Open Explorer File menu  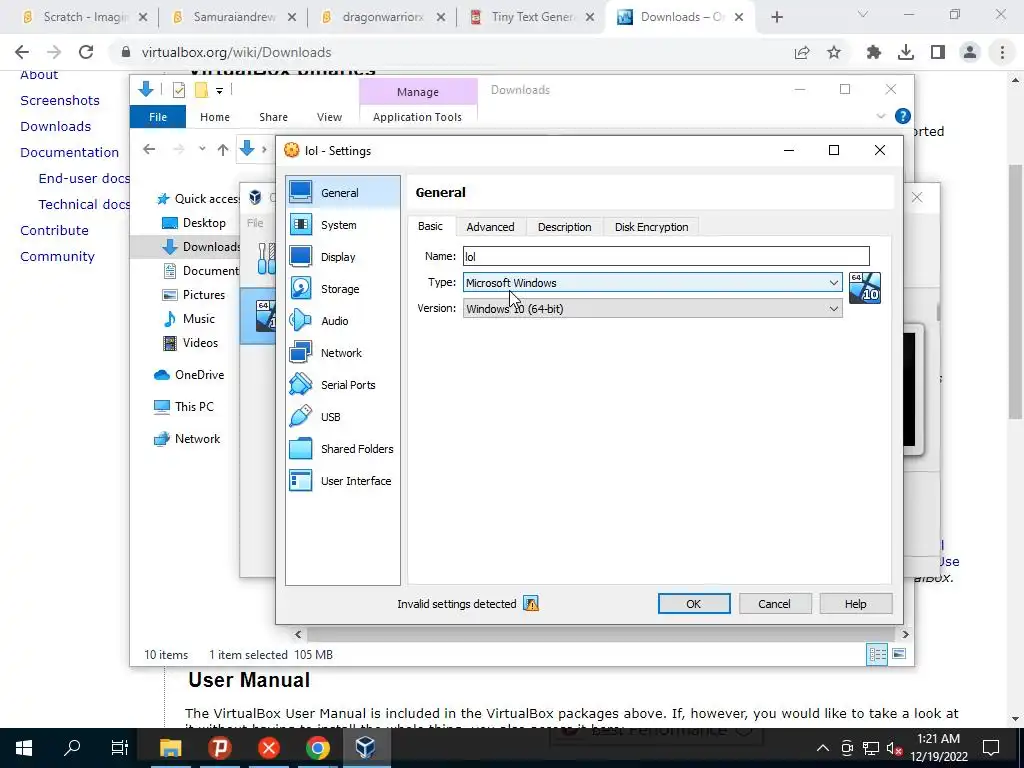158,117
